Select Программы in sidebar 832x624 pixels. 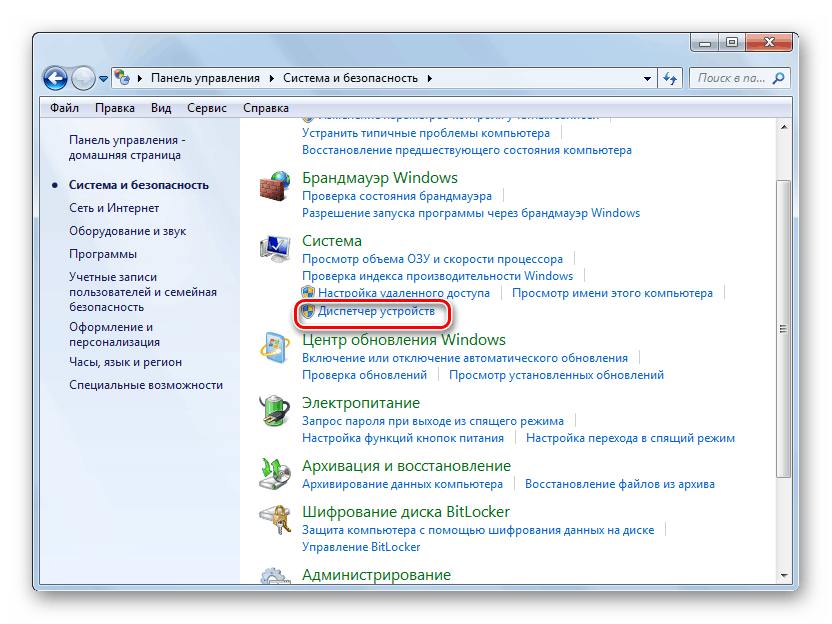(103, 254)
